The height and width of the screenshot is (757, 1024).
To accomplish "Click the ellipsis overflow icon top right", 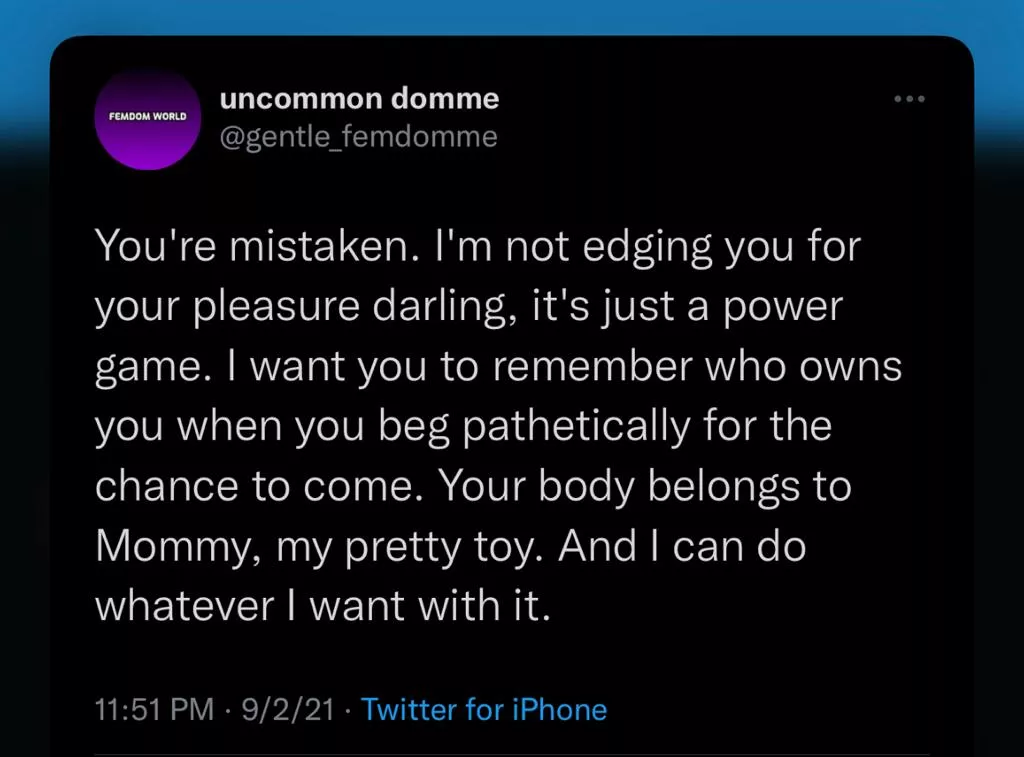I will pyautogui.click(x=909, y=98).
